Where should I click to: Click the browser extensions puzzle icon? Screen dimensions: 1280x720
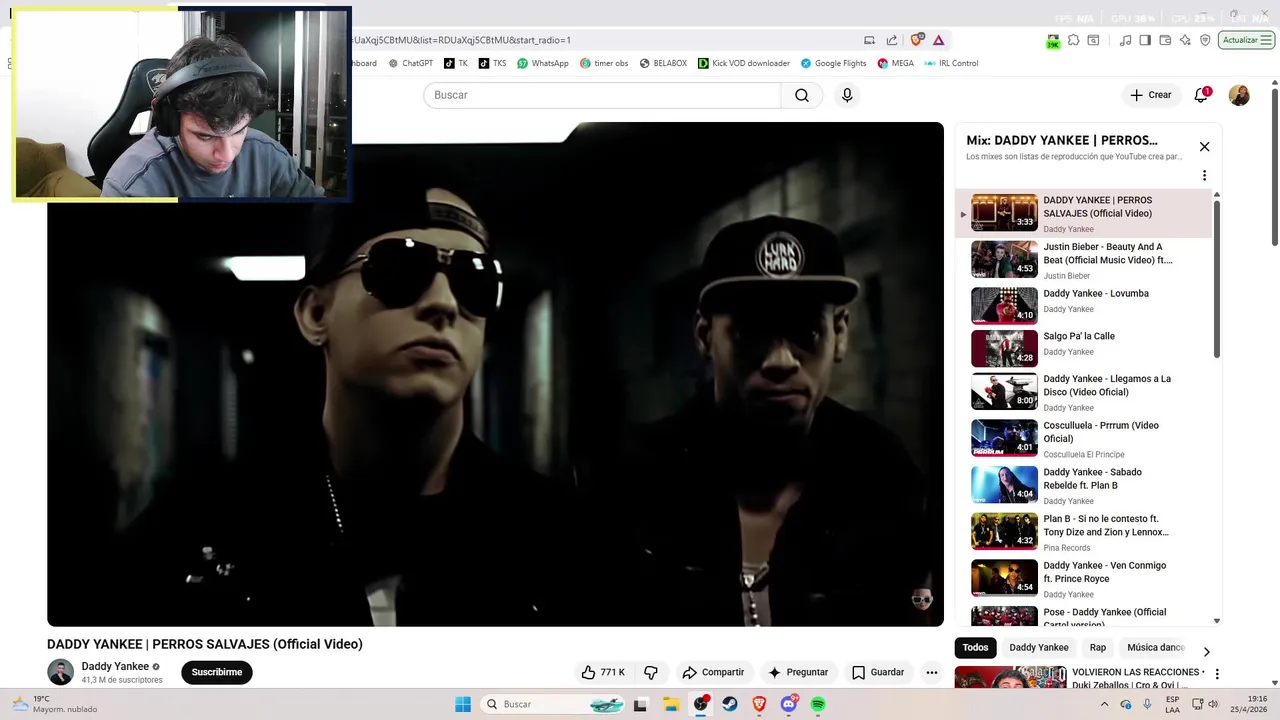click(1073, 40)
